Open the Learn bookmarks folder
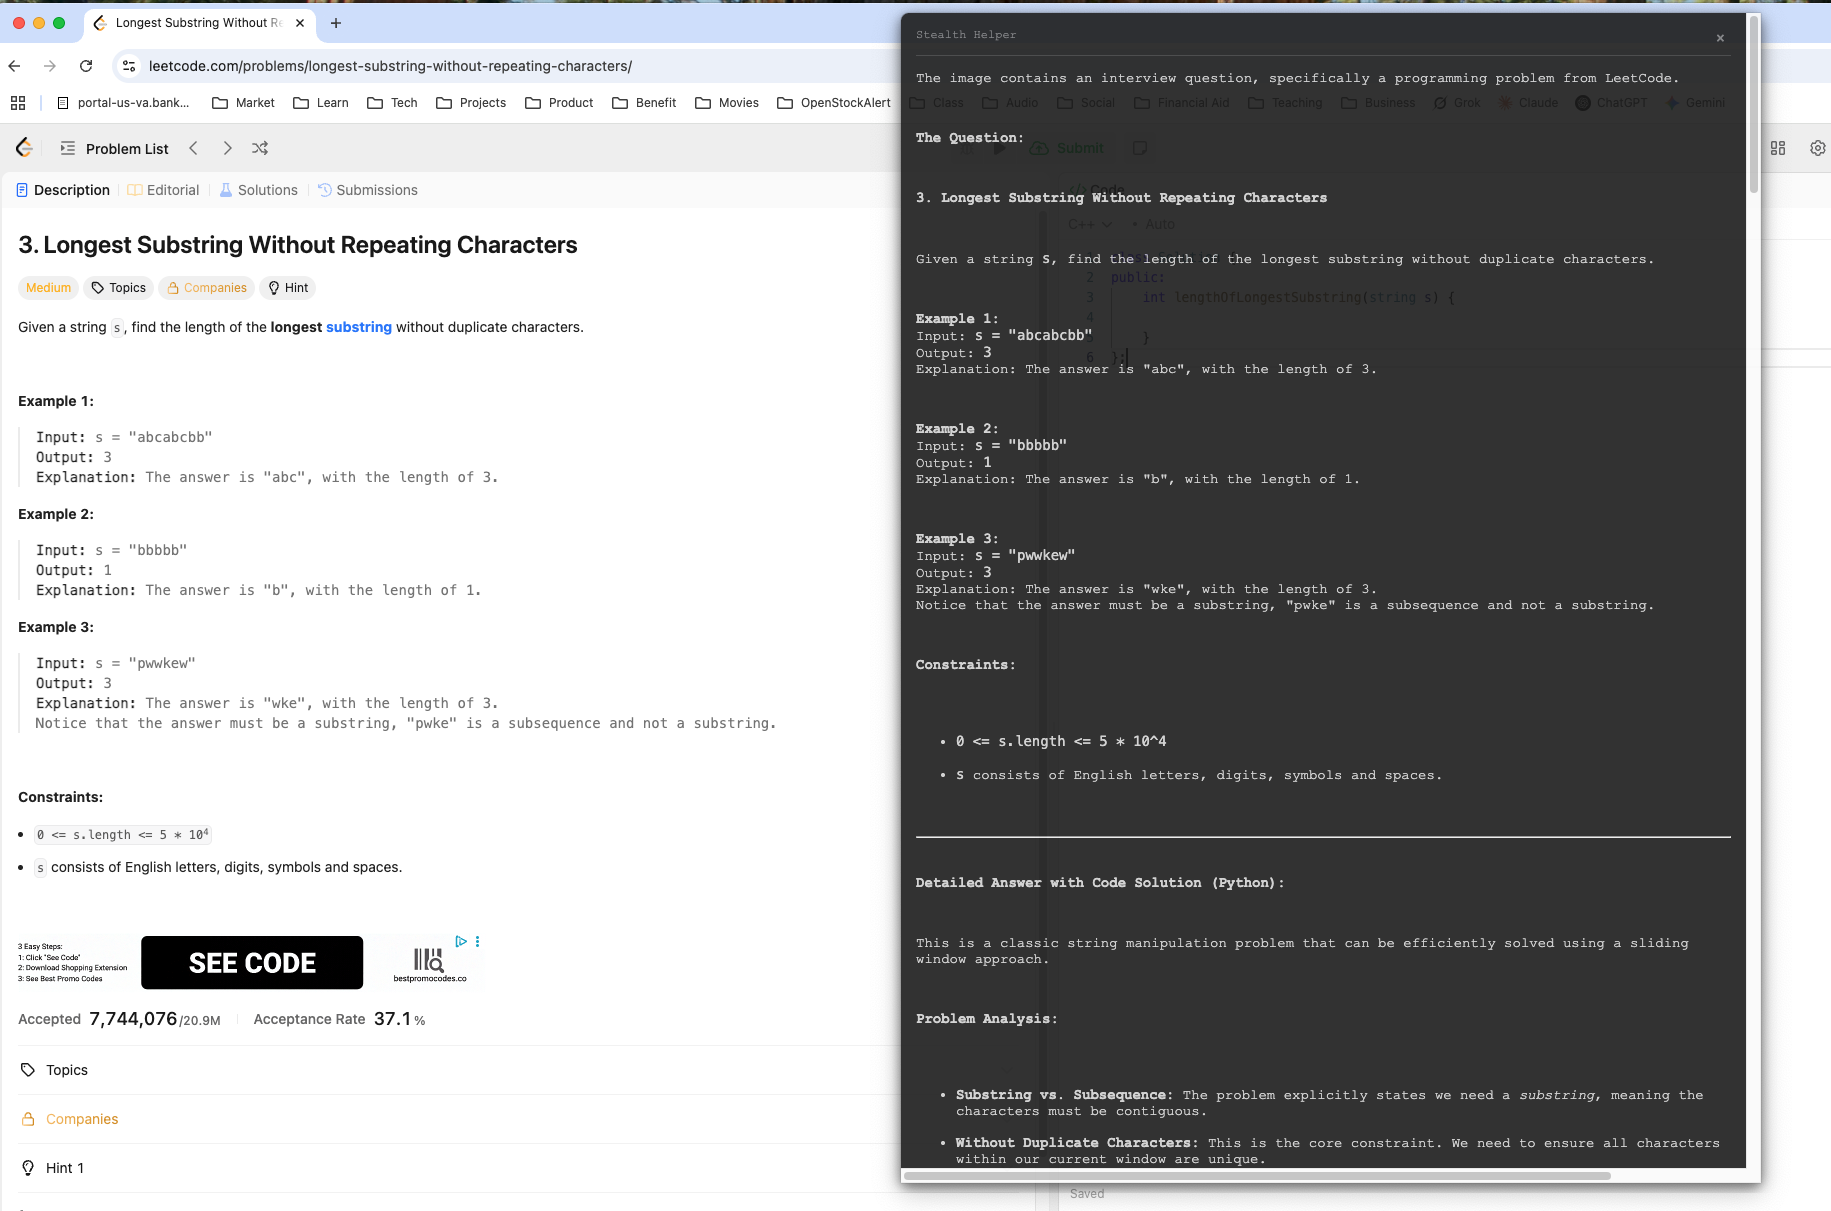The image size is (1831, 1211). click(321, 103)
